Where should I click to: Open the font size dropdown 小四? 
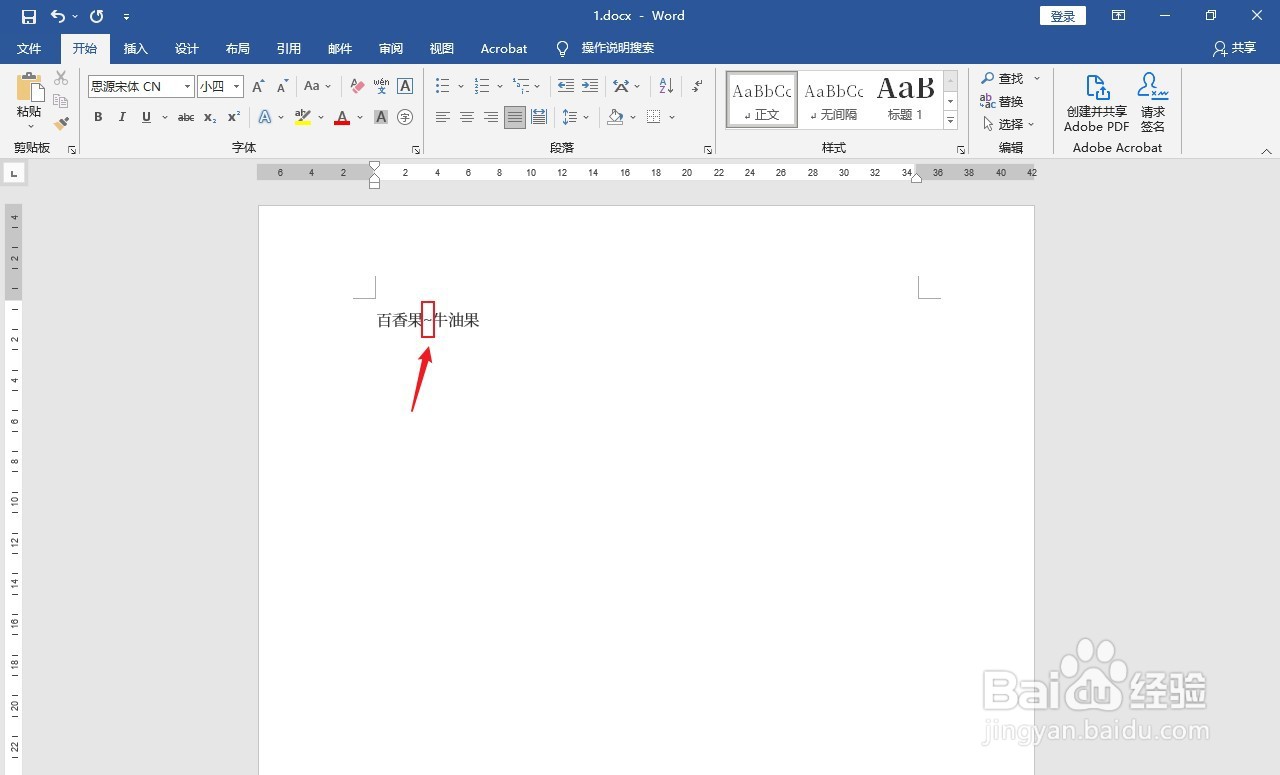click(237, 87)
